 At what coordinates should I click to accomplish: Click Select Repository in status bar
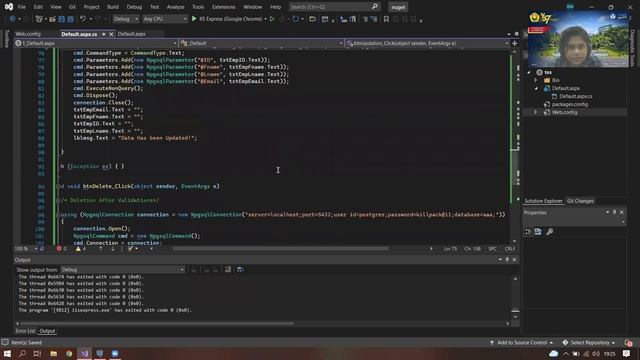589,342
